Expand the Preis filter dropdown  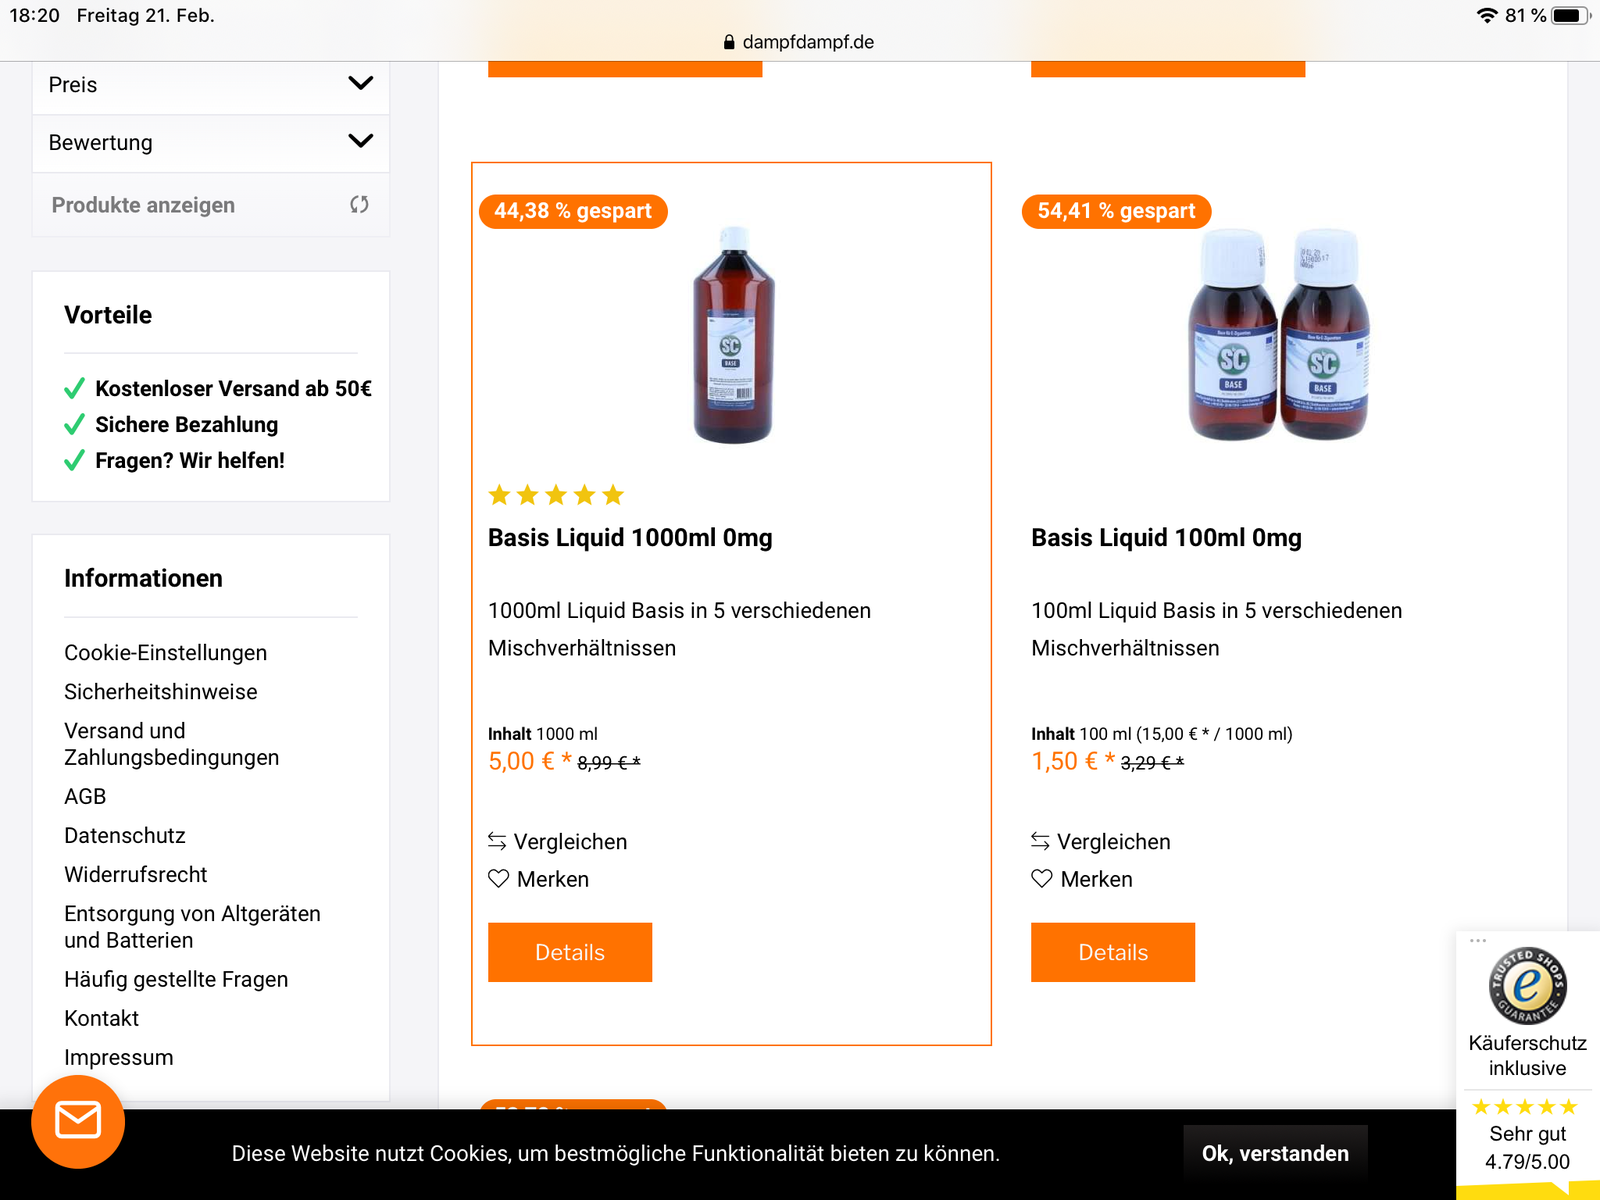coord(360,84)
